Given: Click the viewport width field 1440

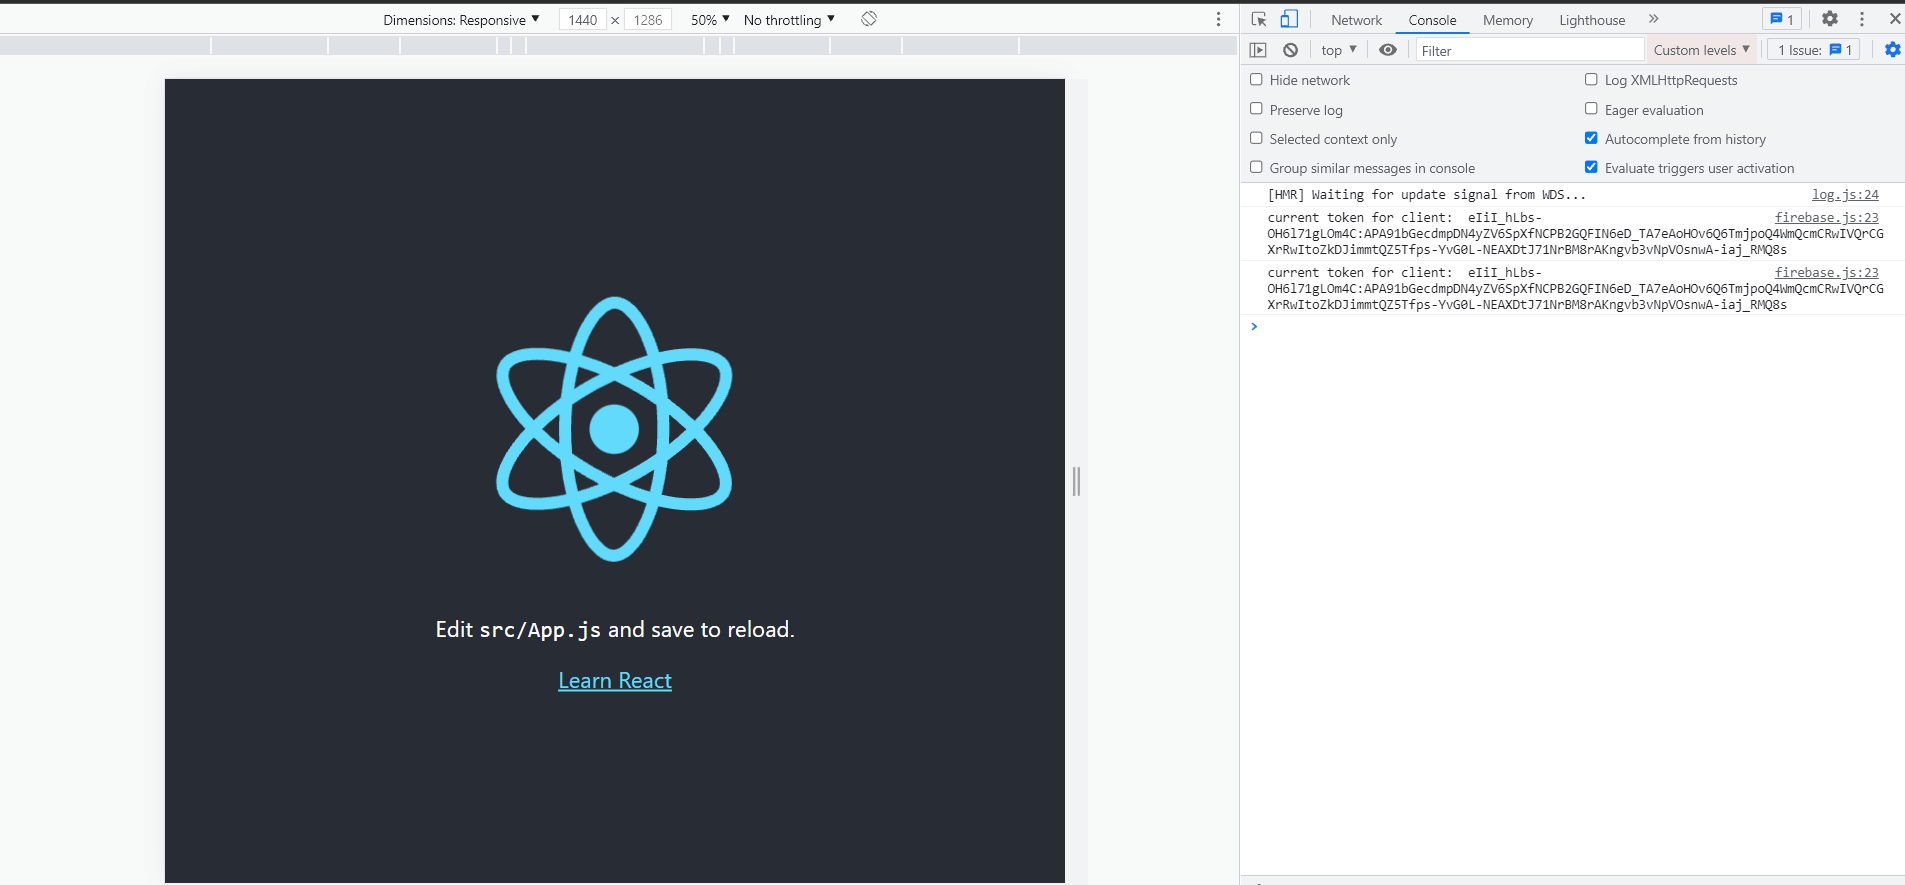Looking at the screenshot, I should [582, 20].
